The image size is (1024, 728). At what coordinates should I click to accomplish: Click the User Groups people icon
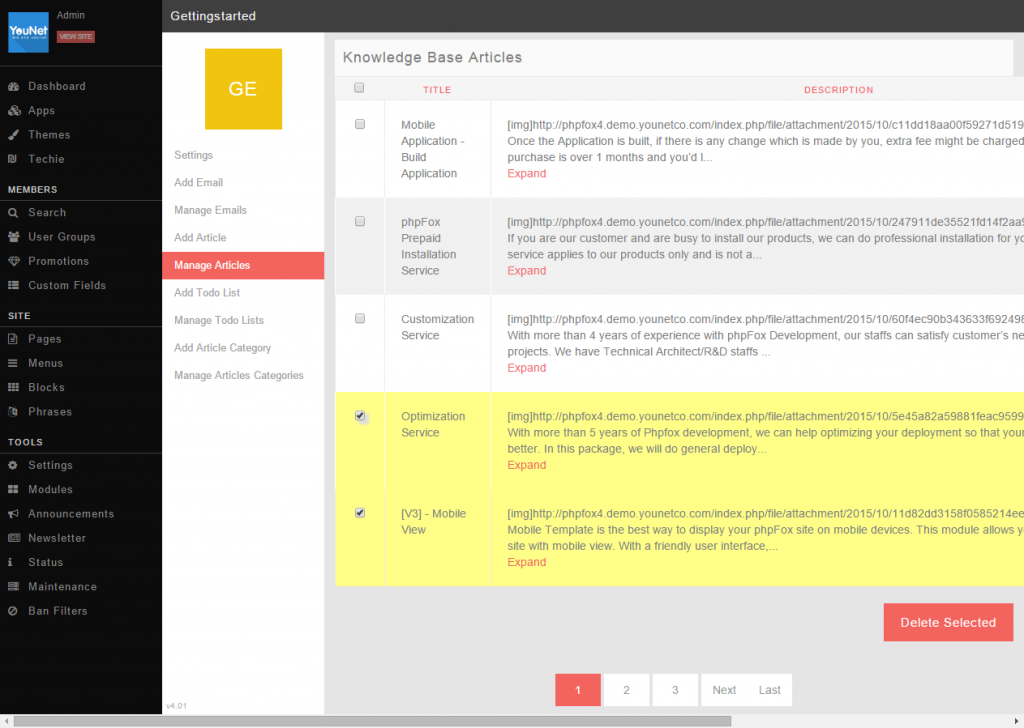tap(13, 236)
